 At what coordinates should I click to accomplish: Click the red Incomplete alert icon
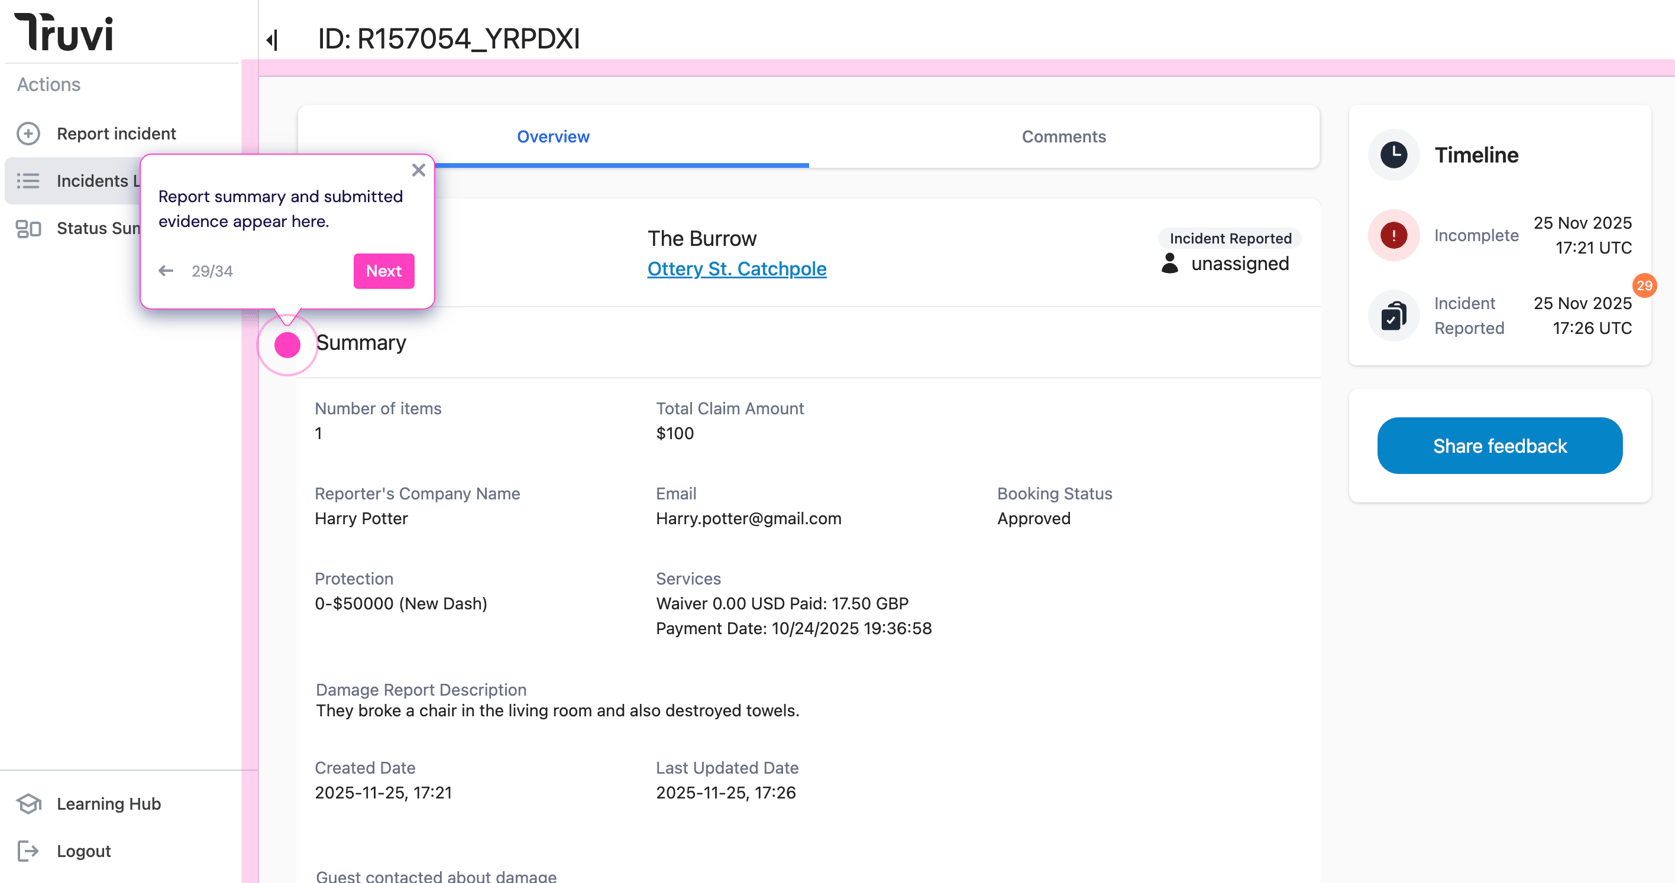(x=1393, y=235)
